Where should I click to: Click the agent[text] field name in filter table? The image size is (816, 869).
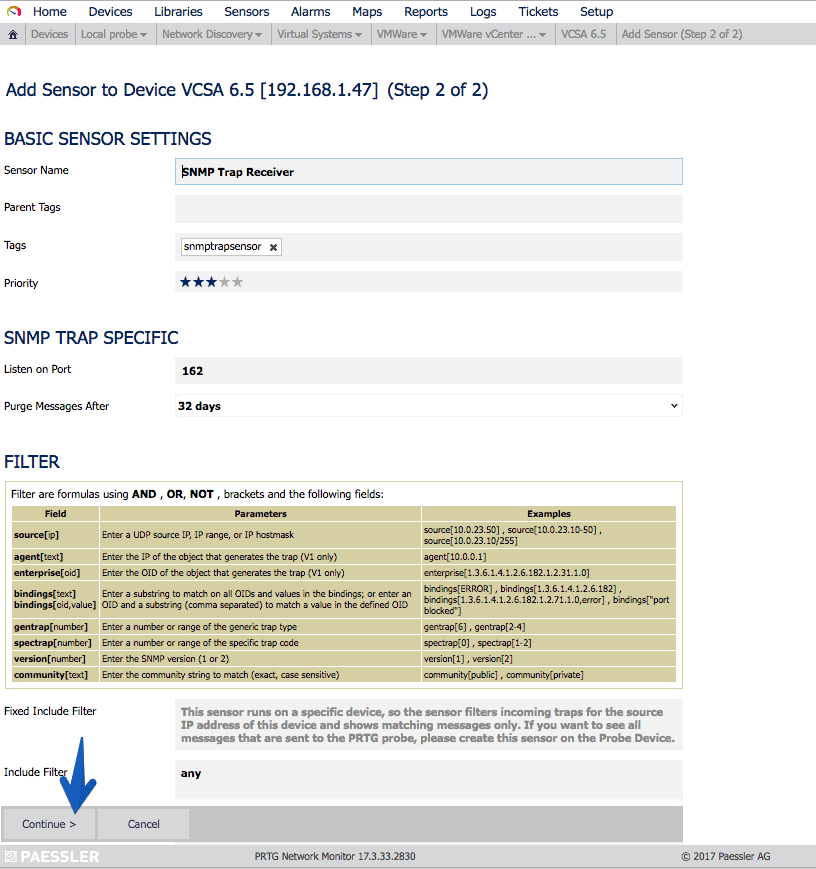38,556
